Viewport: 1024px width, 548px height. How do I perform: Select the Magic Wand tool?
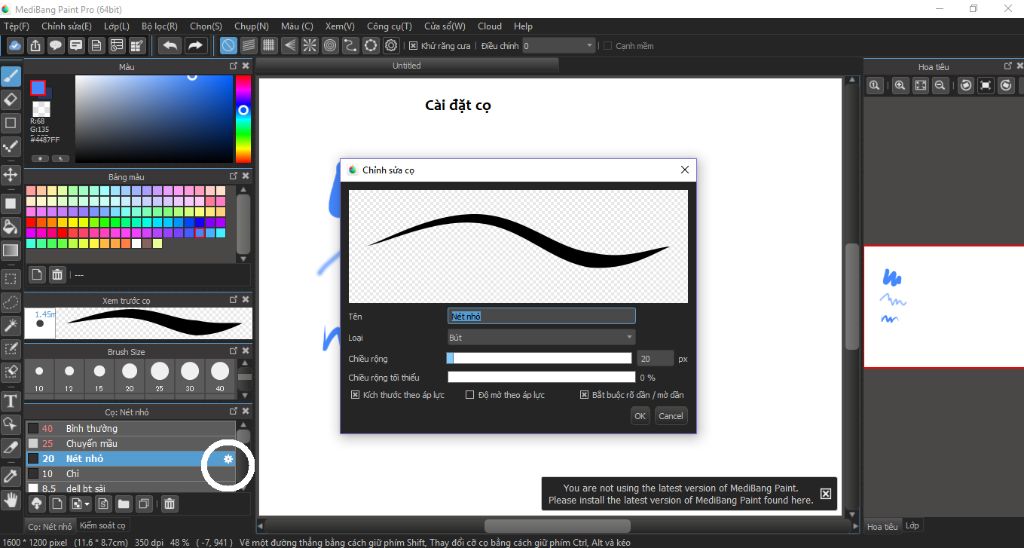point(10,325)
